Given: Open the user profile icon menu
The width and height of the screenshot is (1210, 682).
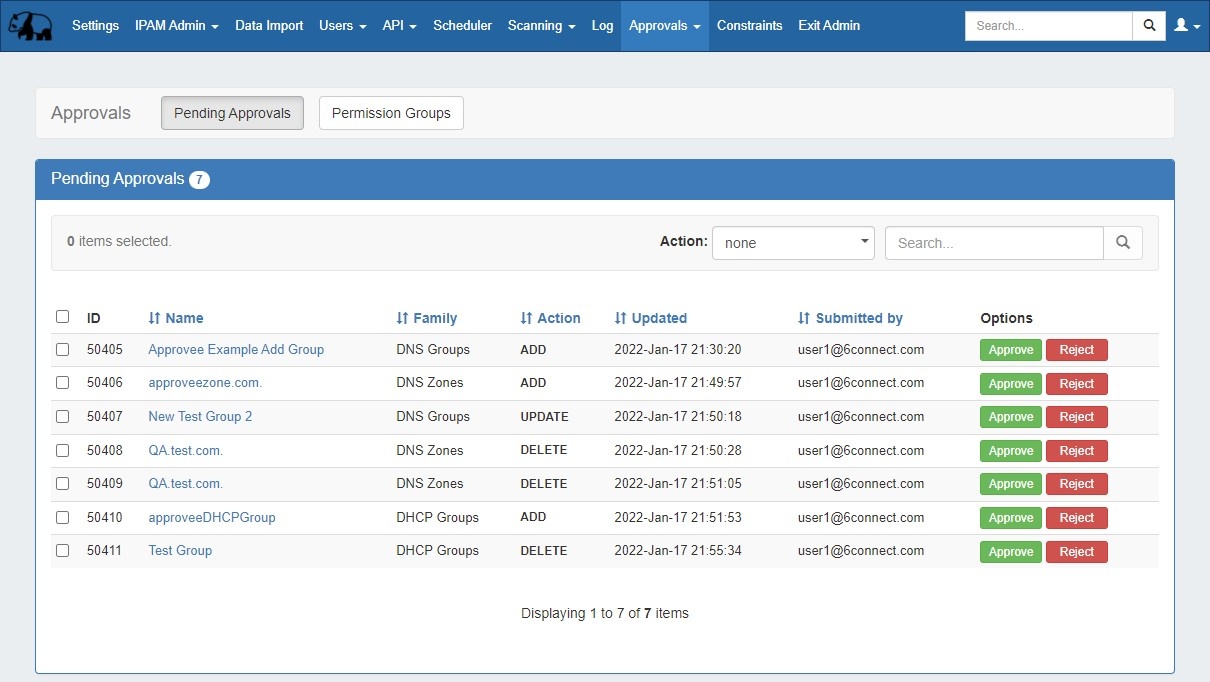Looking at the screenshot, I should pyautogui.click(x=1187, y=26).
